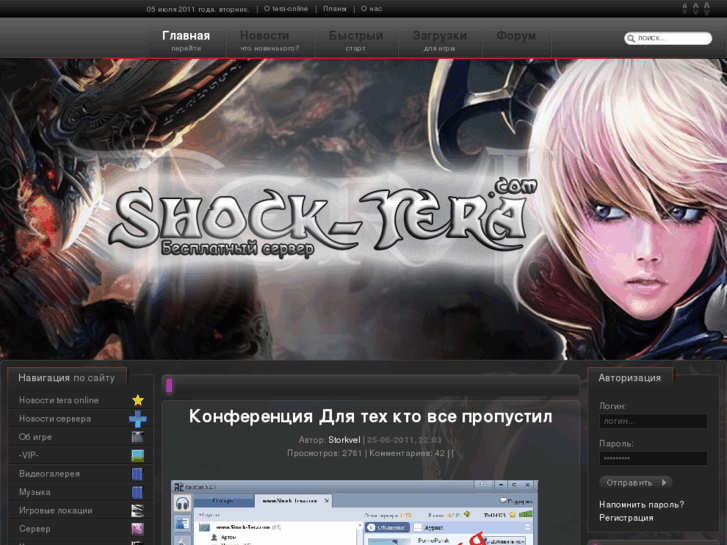
Task: Submit login with the Отправить button
Action: [x=635, y=482]
